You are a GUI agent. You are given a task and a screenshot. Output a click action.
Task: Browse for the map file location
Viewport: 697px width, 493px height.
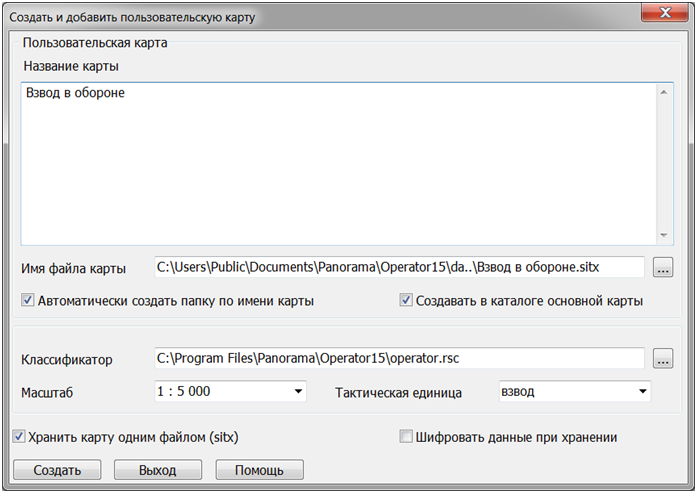[663, 268]
